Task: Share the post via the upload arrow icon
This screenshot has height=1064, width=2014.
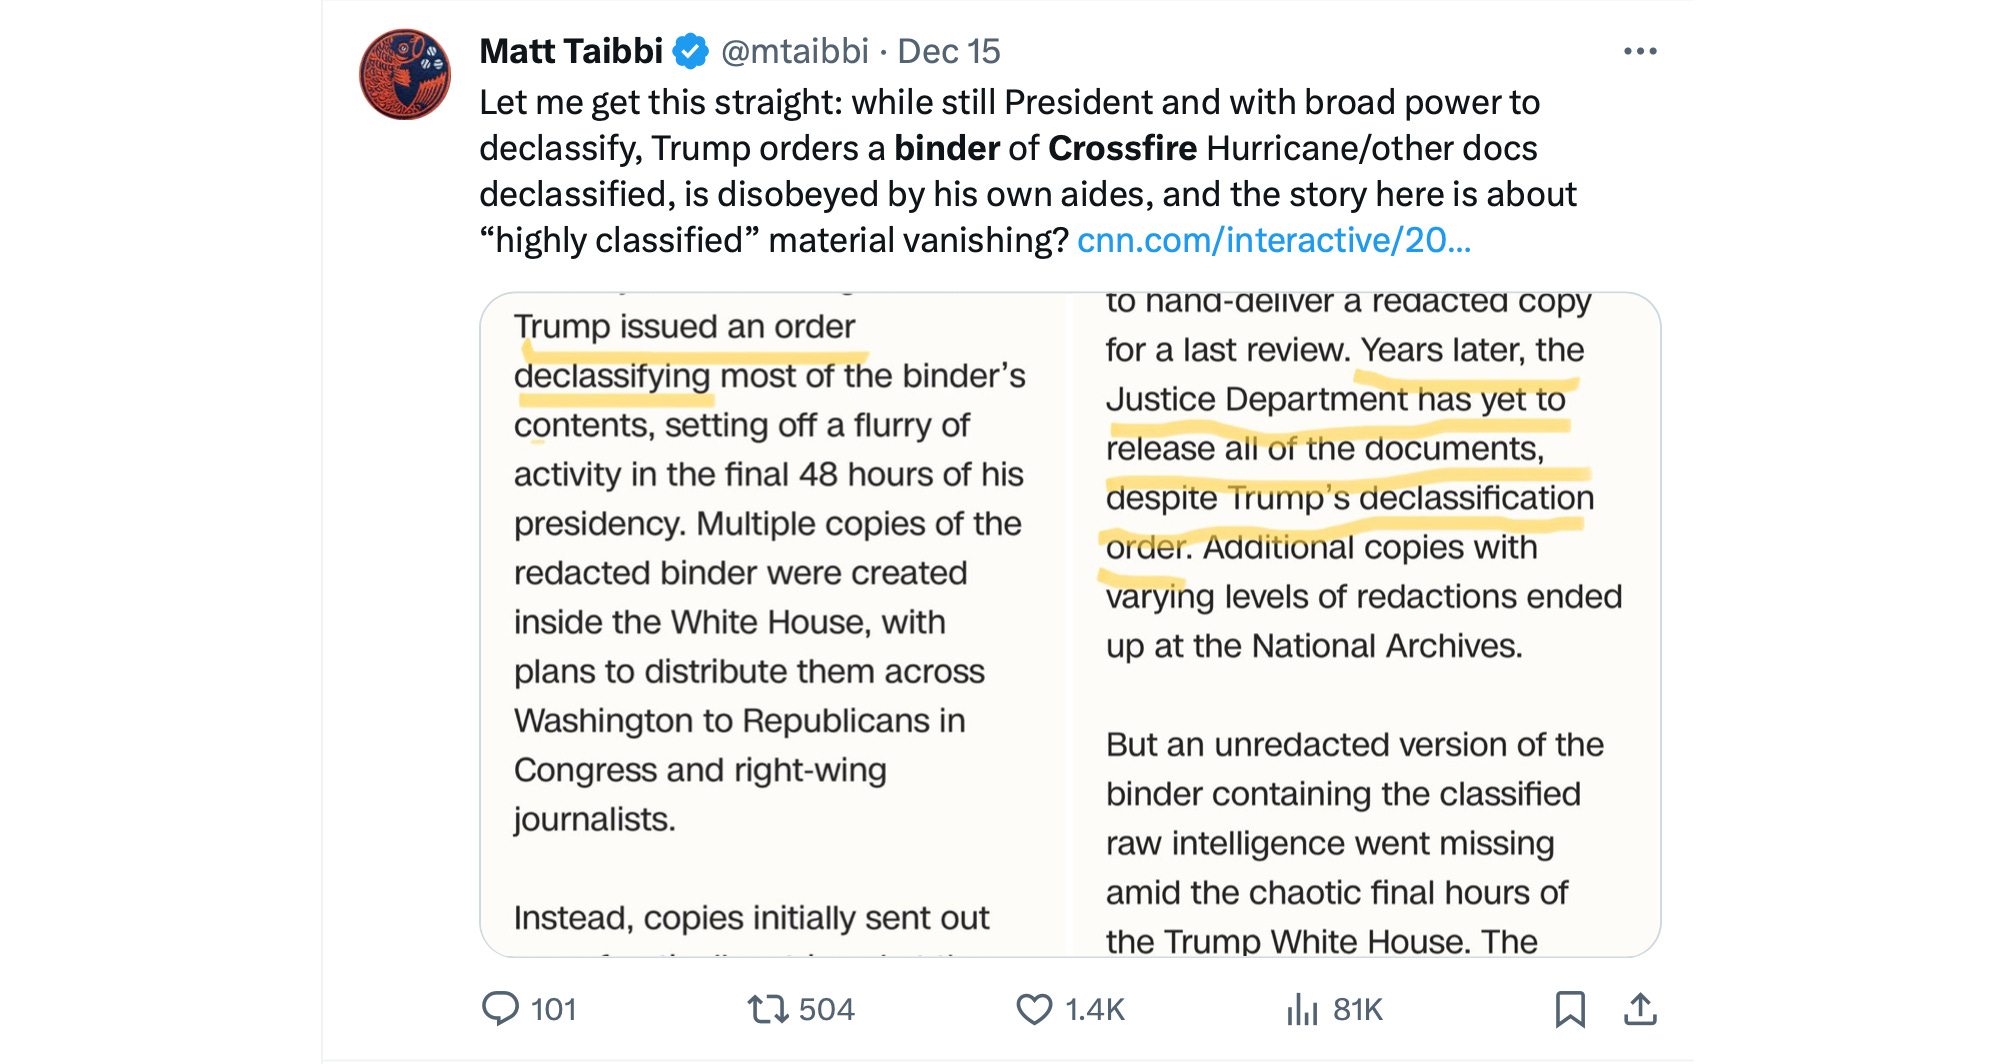Action: 1640,1009
